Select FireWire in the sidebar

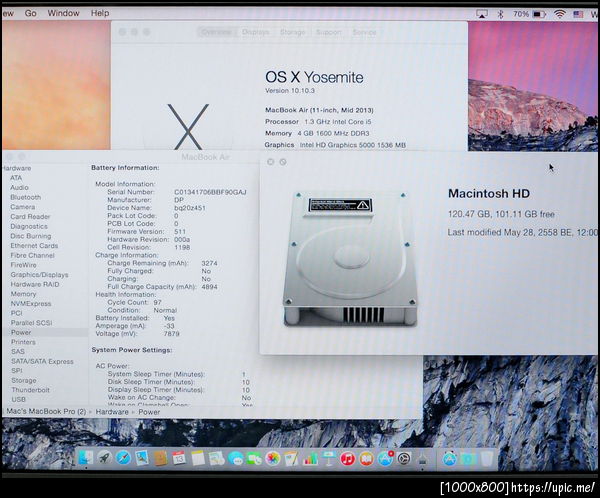click(x=23, y=265)
